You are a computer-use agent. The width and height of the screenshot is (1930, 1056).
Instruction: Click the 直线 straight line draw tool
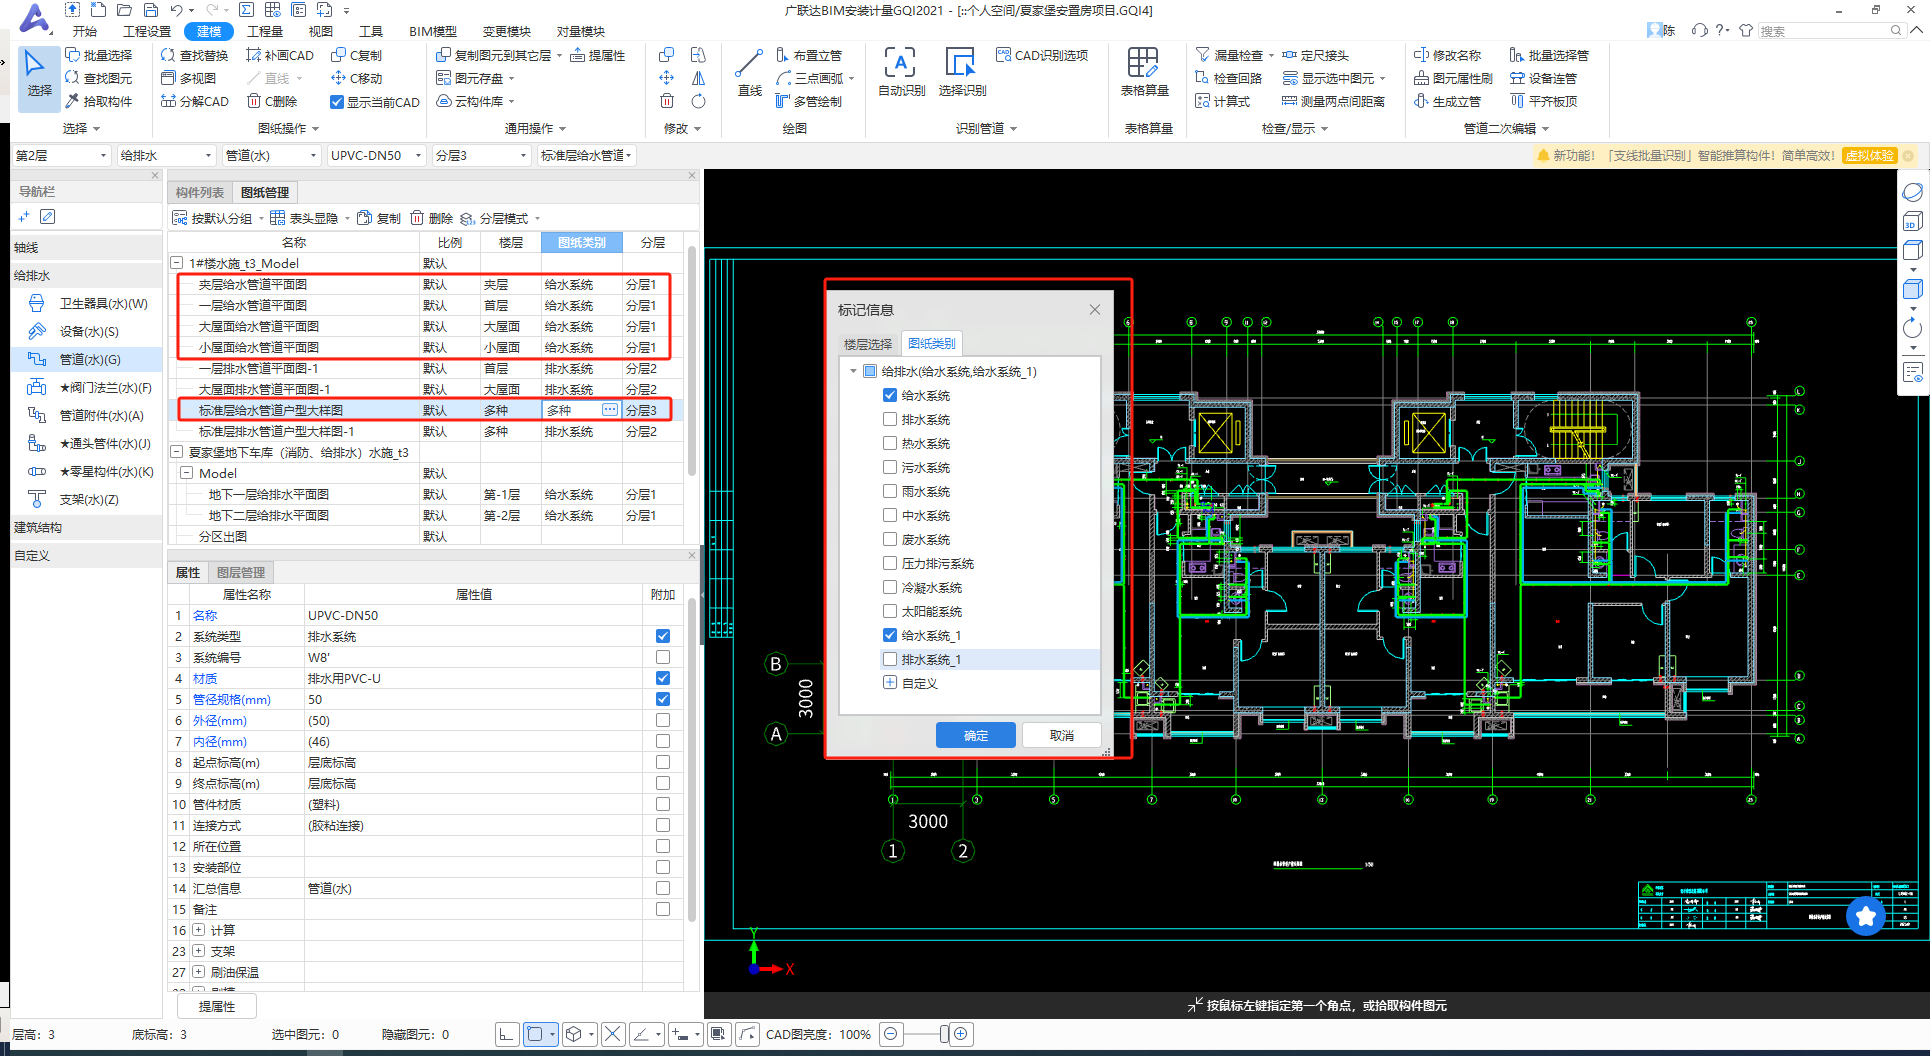(x=749, y=74)
